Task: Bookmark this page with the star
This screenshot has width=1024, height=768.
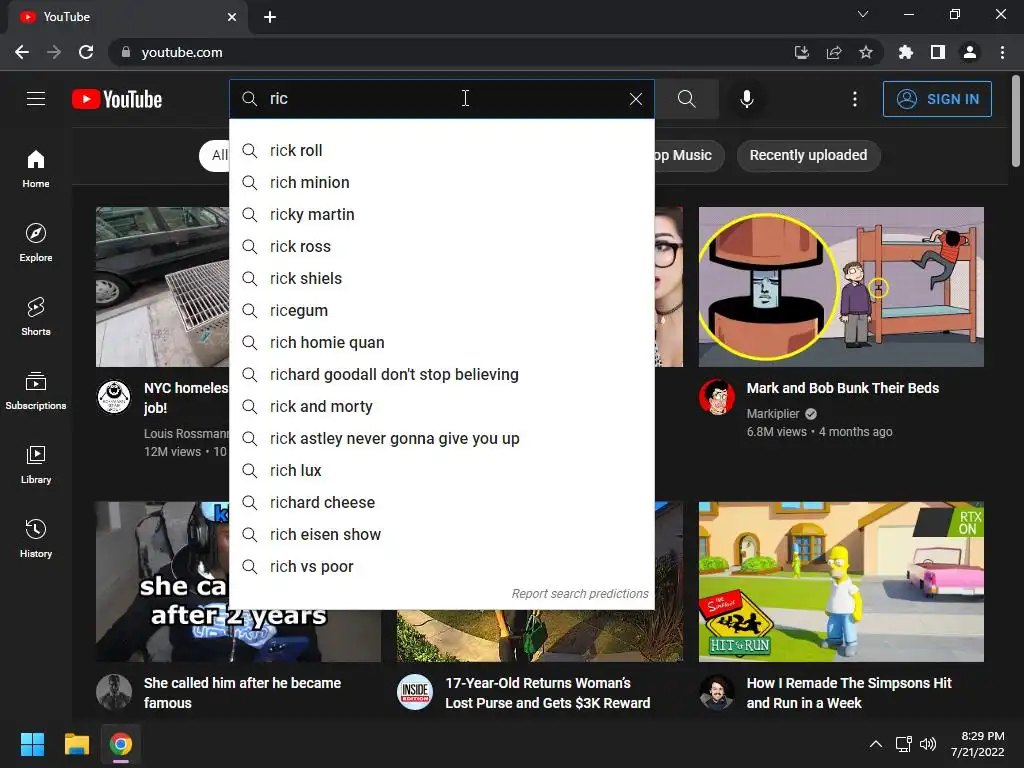Action: click(866, 52)
